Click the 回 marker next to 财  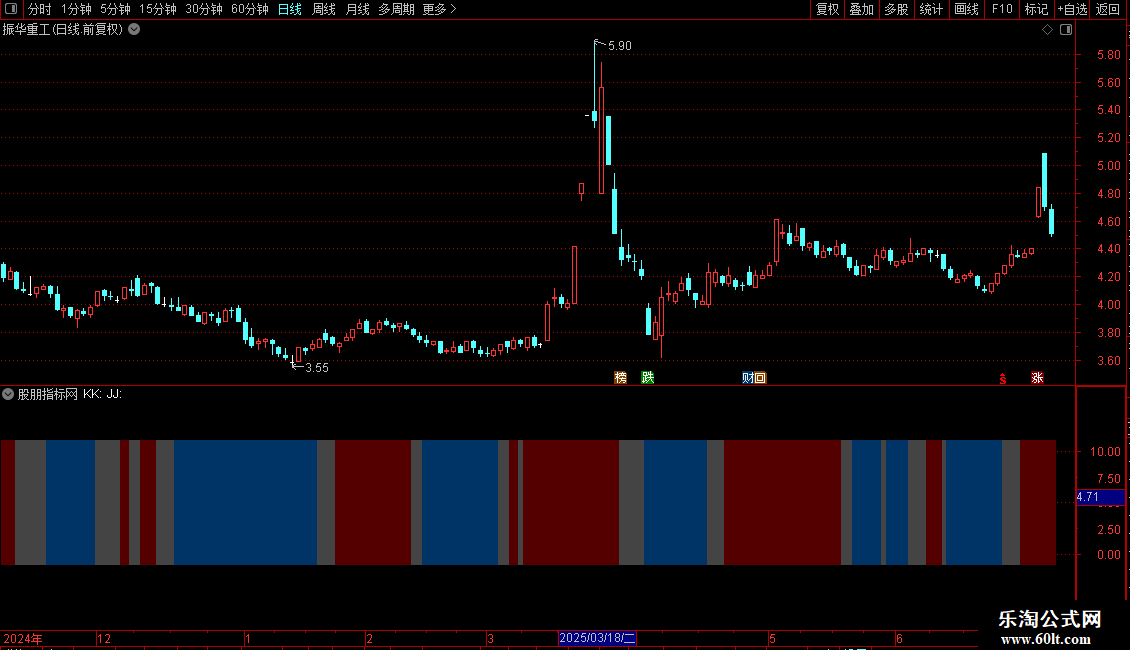tap(760, 378)
